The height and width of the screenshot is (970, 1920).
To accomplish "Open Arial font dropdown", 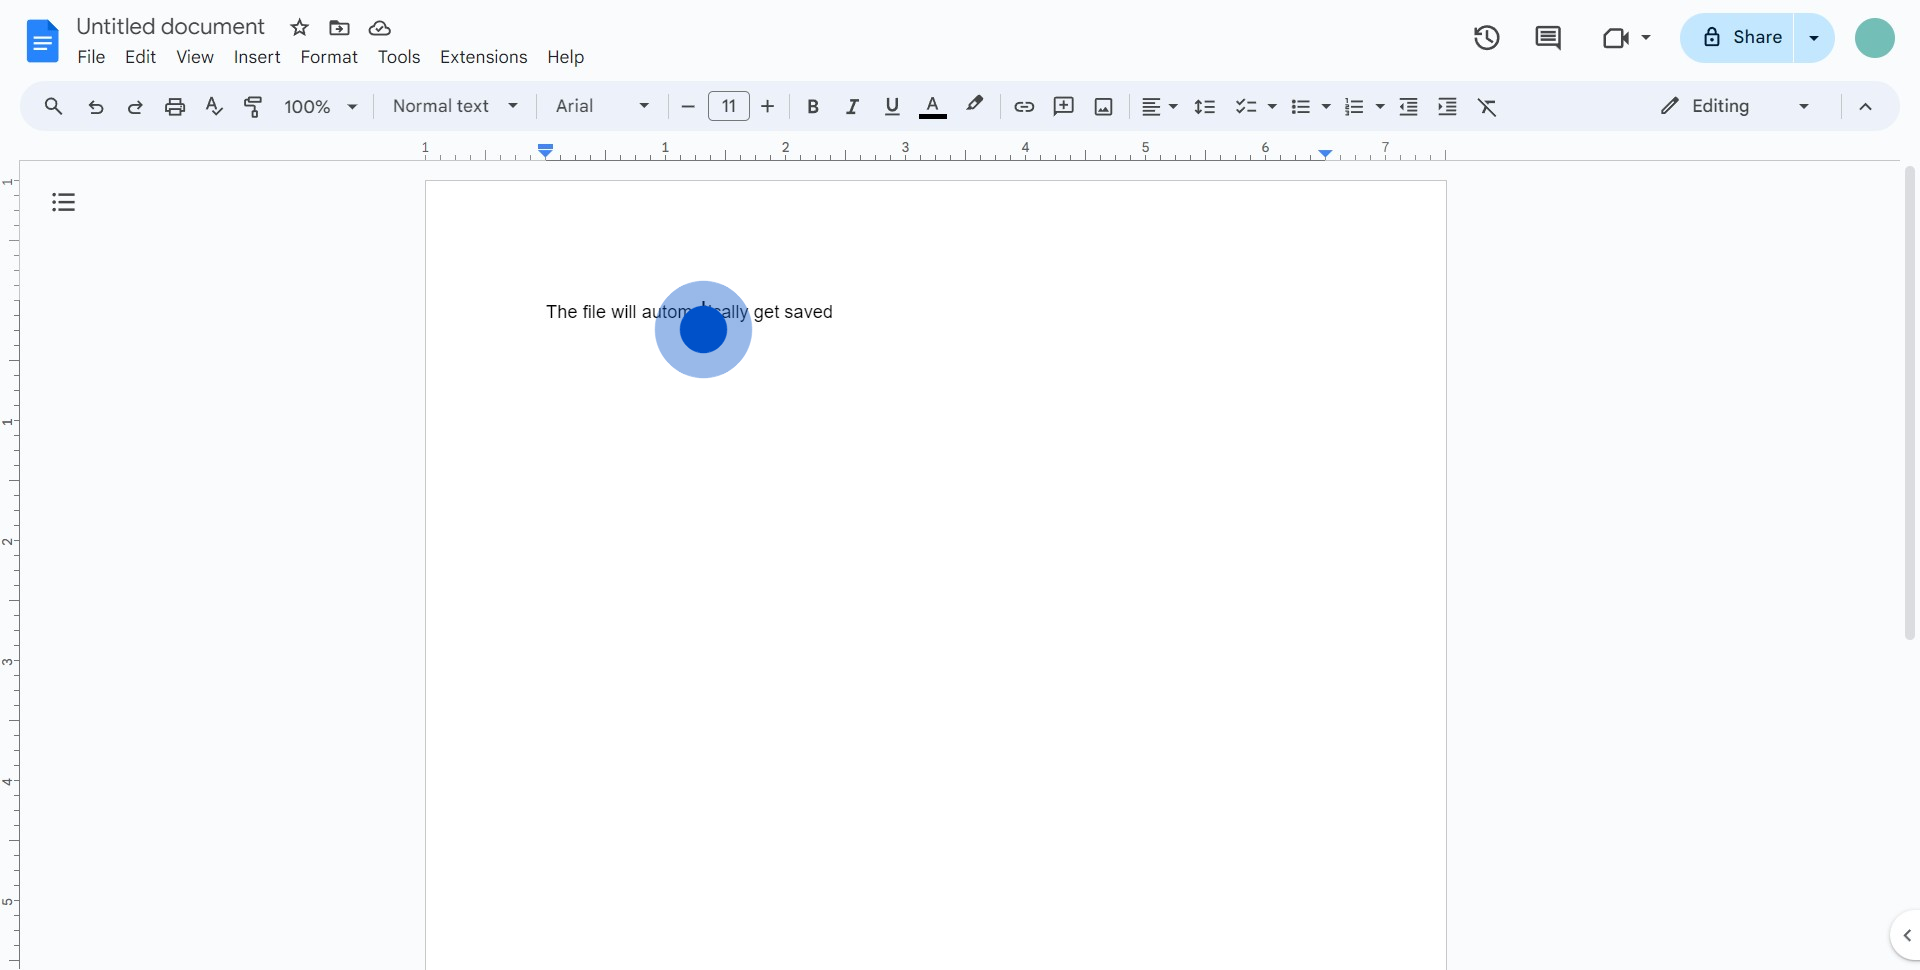I will (x=603, y=106).
